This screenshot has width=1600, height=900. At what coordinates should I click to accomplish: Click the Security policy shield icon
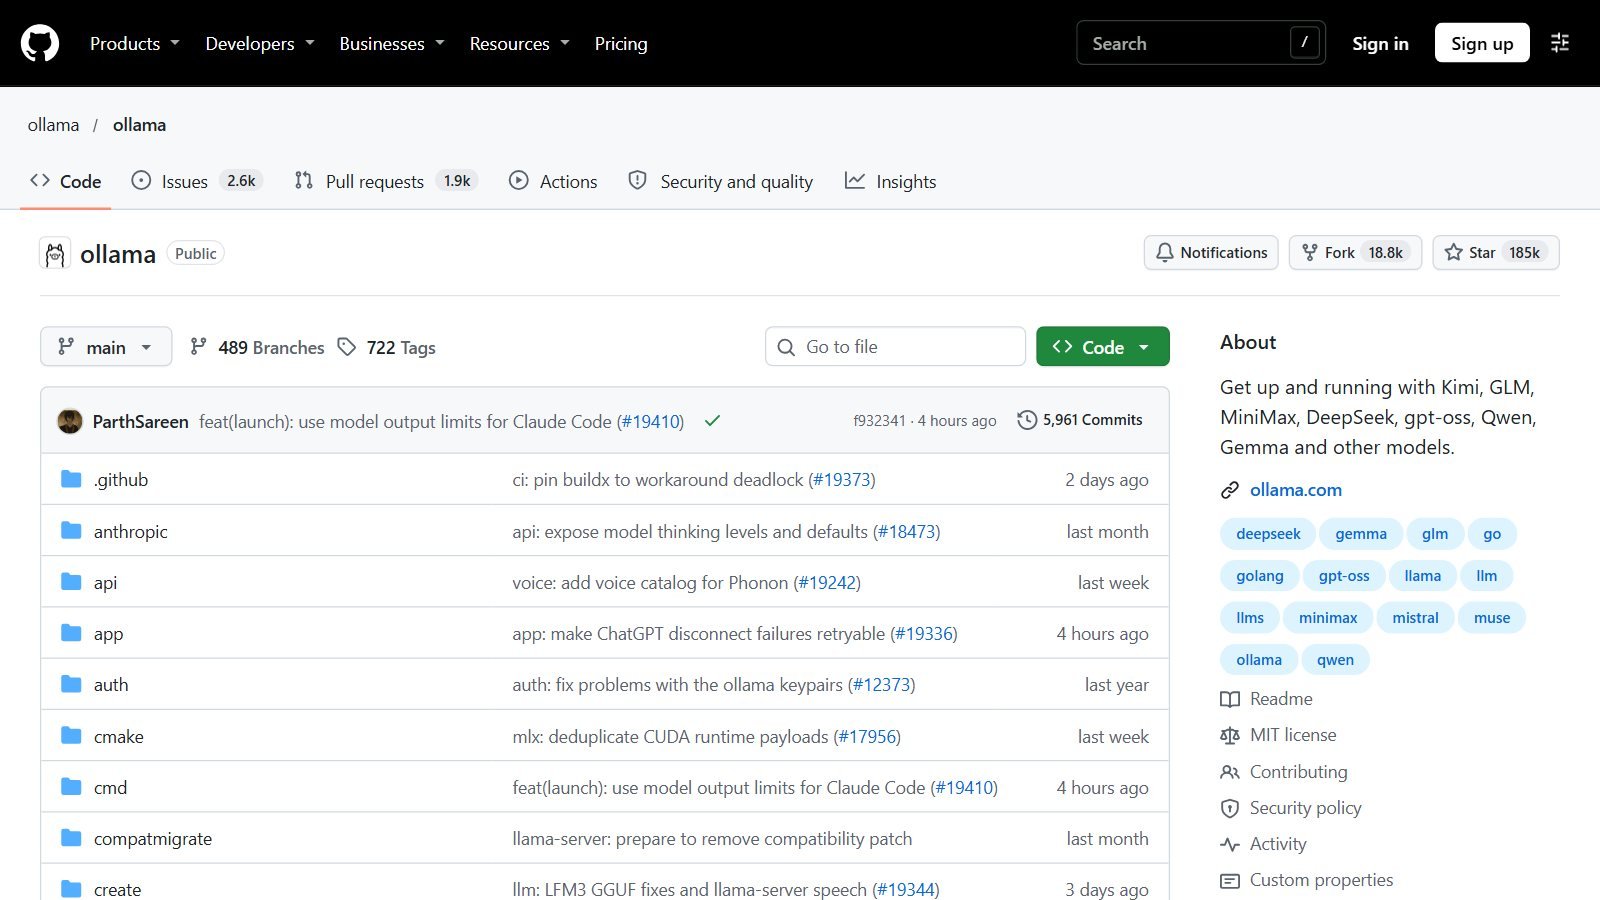point(1230,808)
